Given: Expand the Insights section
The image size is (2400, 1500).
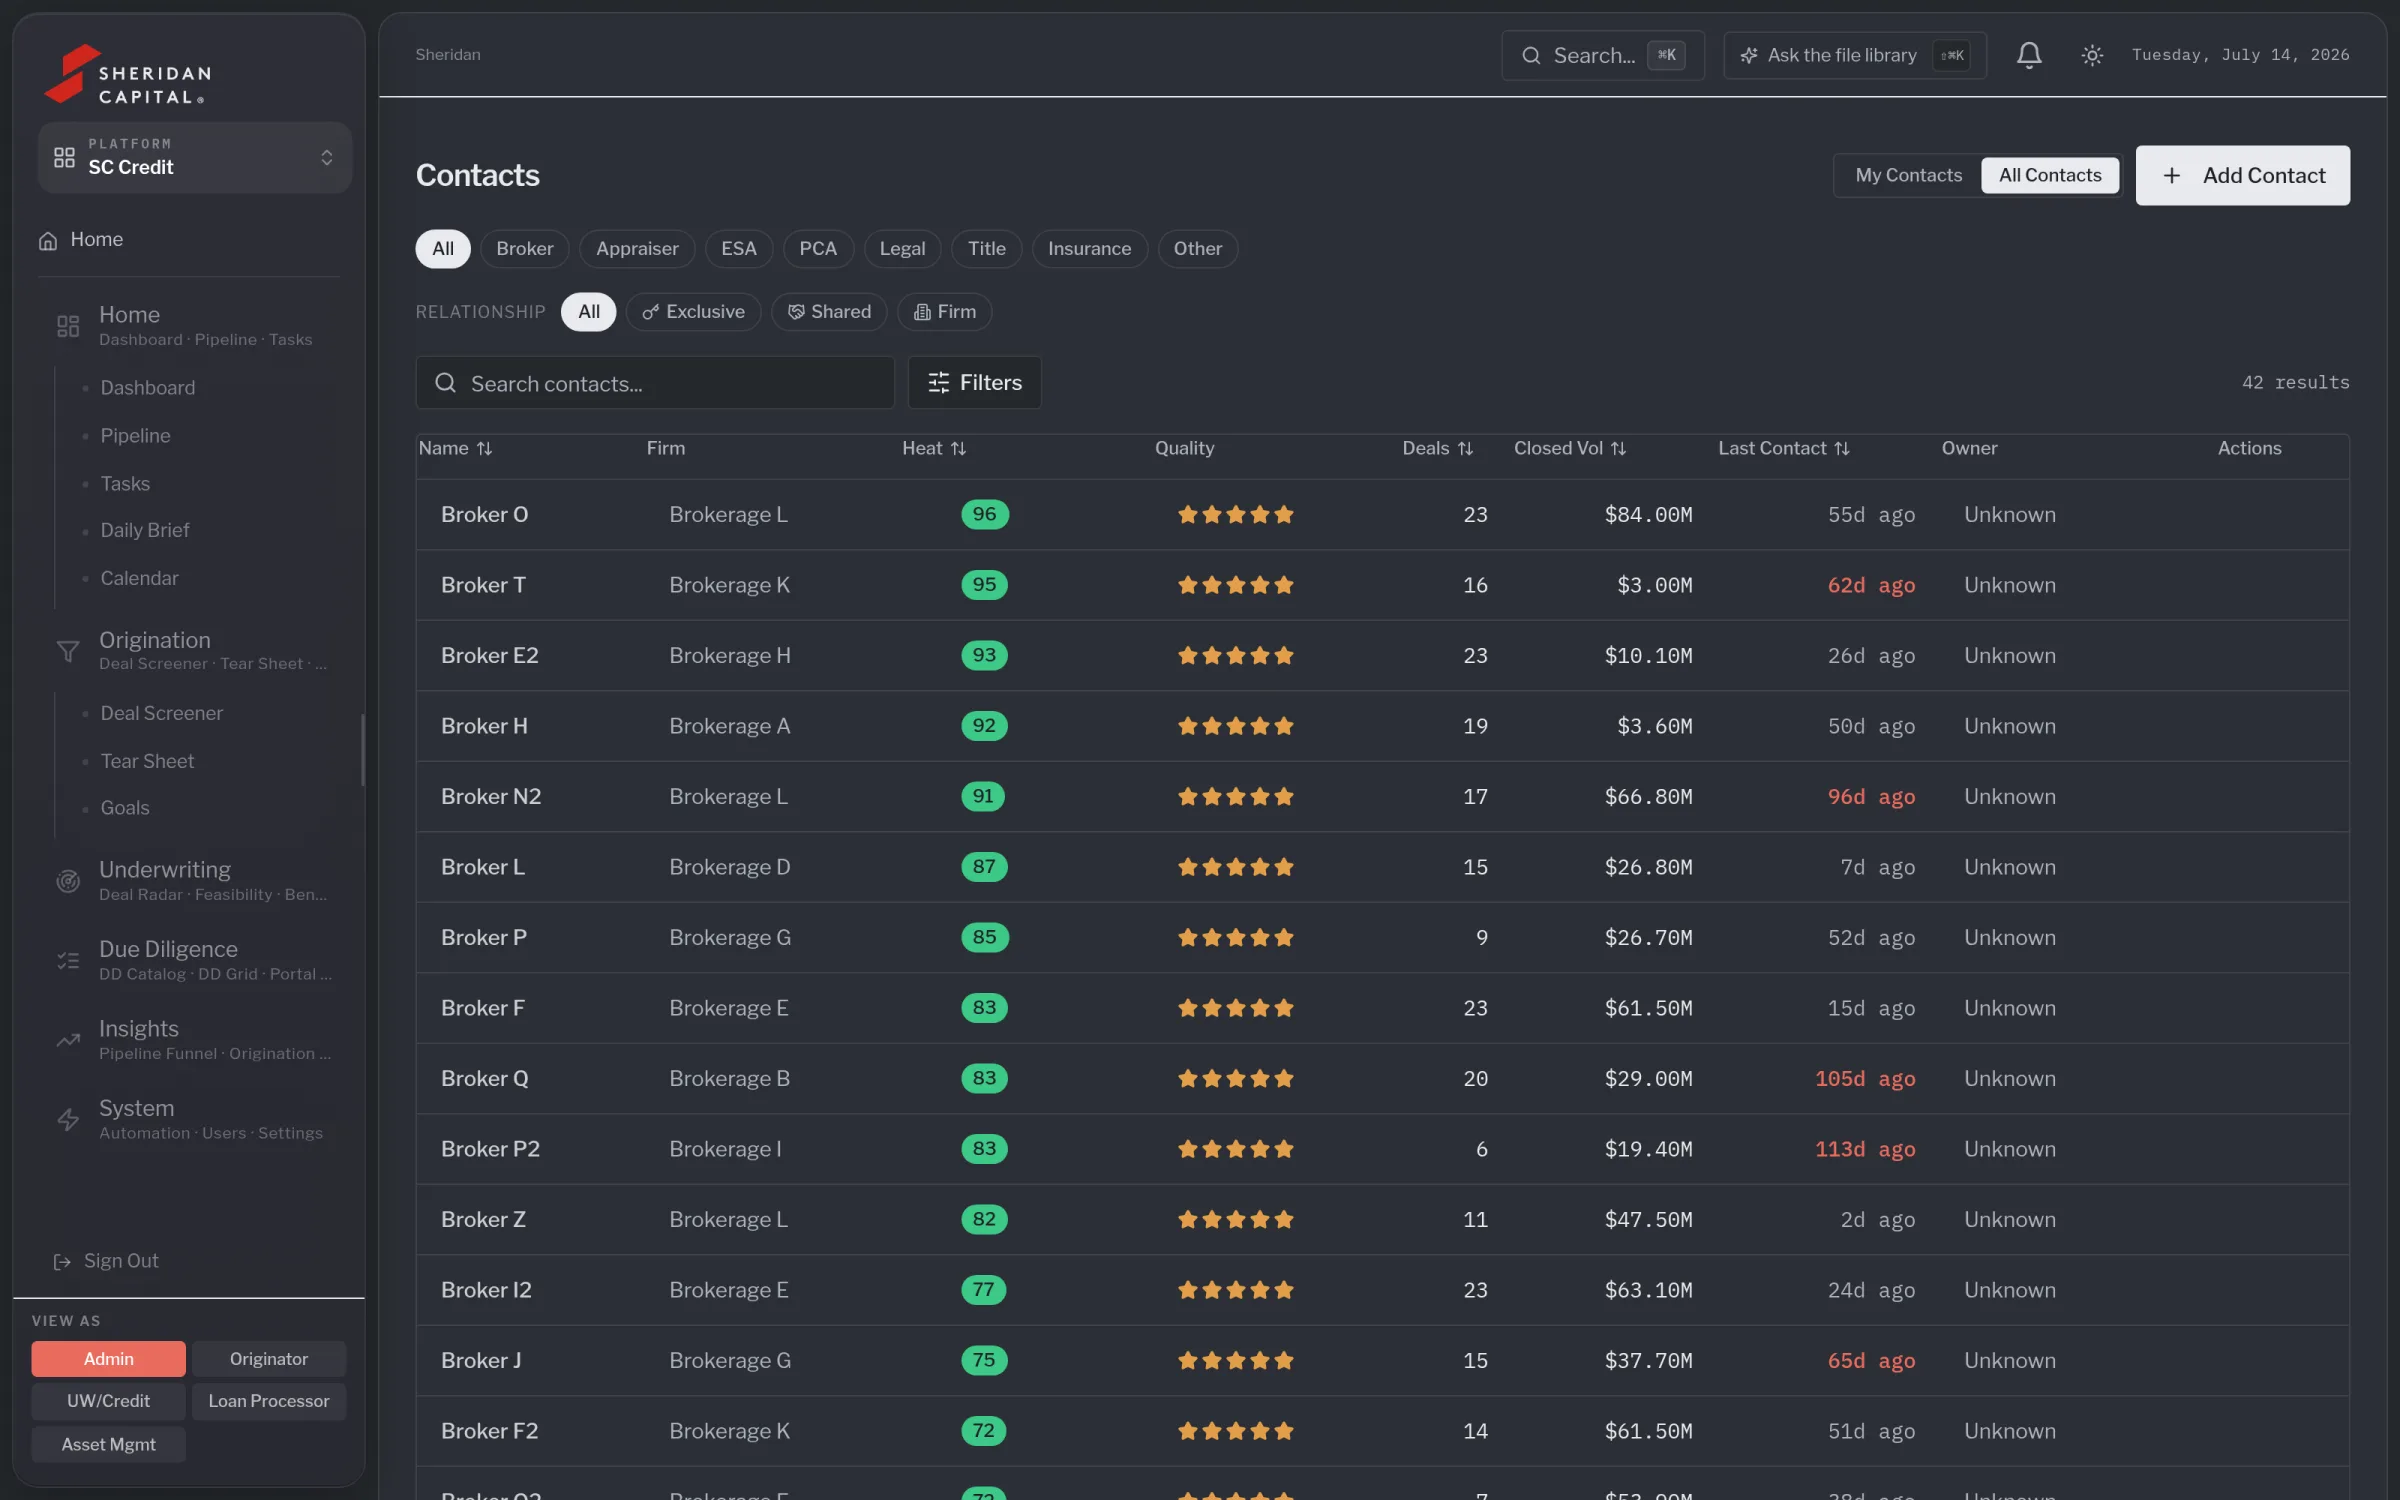Looking at the screenshot, I should coord(194,1039).
